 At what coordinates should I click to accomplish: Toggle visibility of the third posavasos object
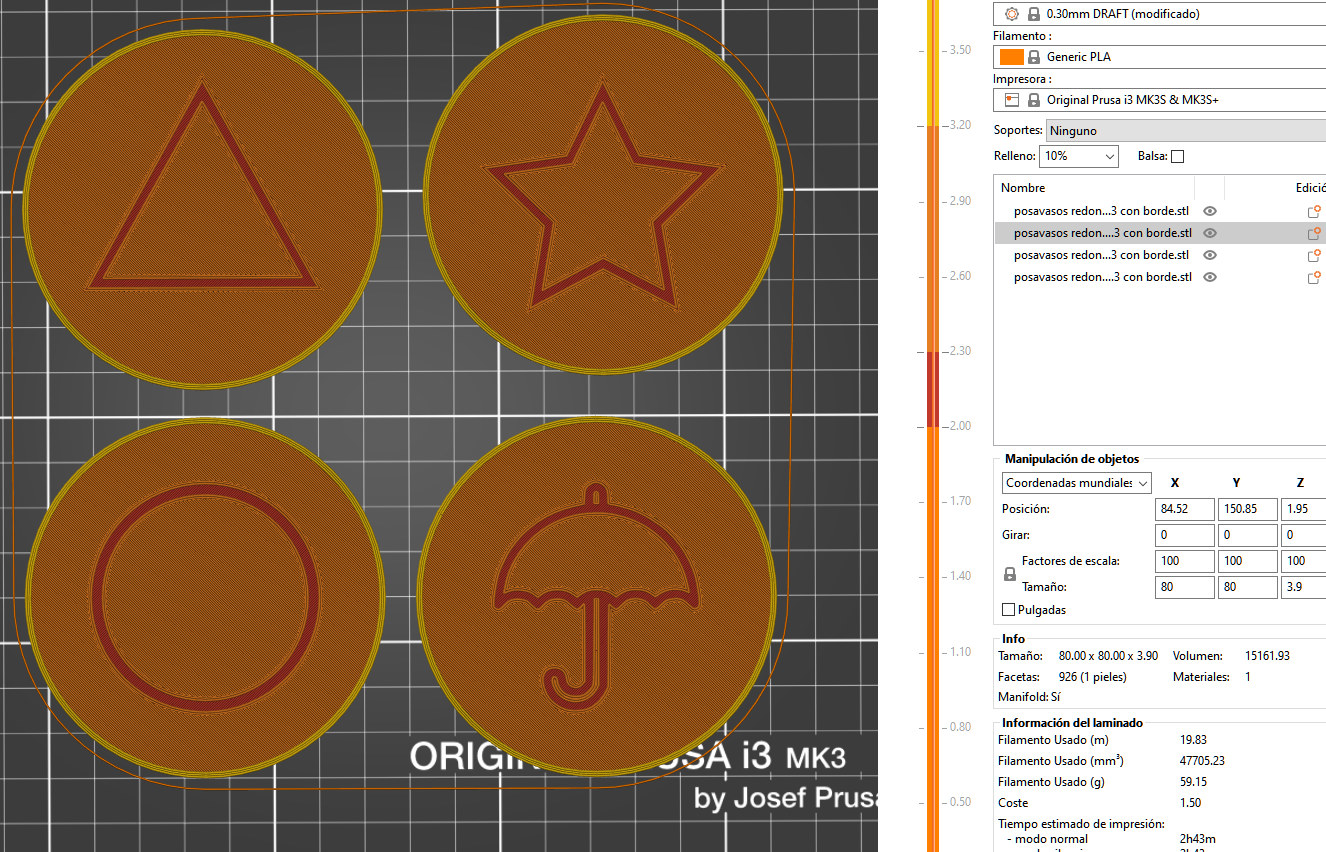pos(1210,255)
